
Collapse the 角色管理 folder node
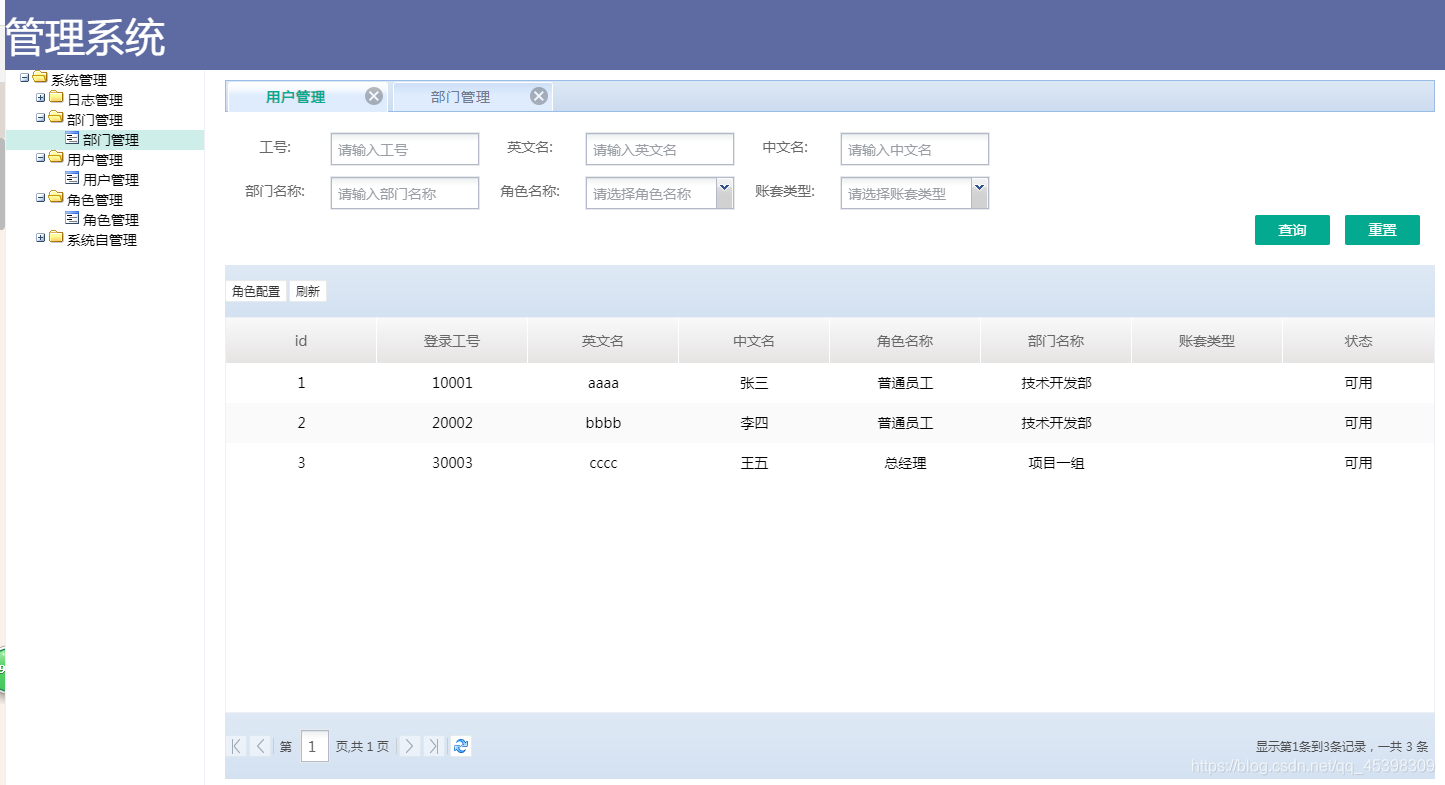coord(41,197)
